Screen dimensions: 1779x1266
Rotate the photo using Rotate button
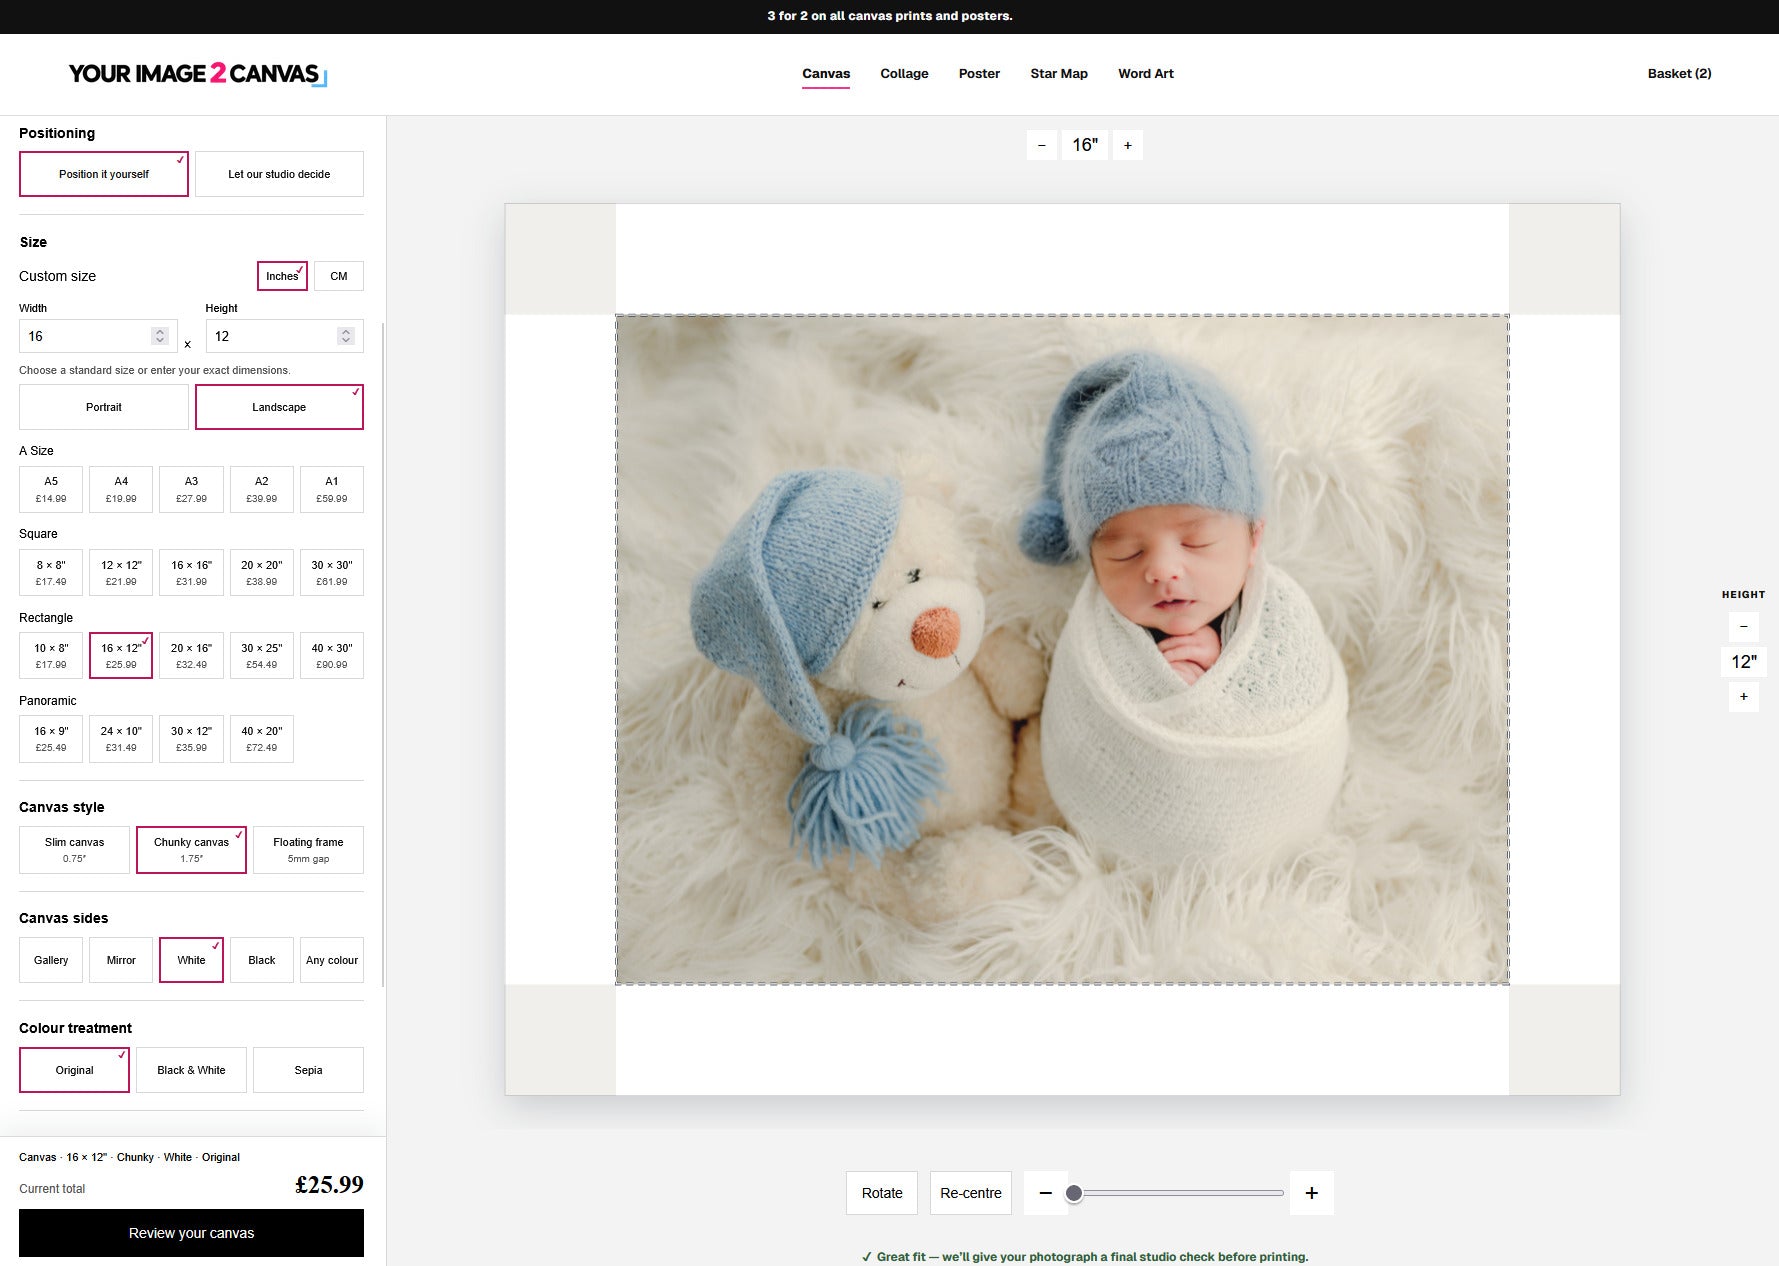[882, 1193]
